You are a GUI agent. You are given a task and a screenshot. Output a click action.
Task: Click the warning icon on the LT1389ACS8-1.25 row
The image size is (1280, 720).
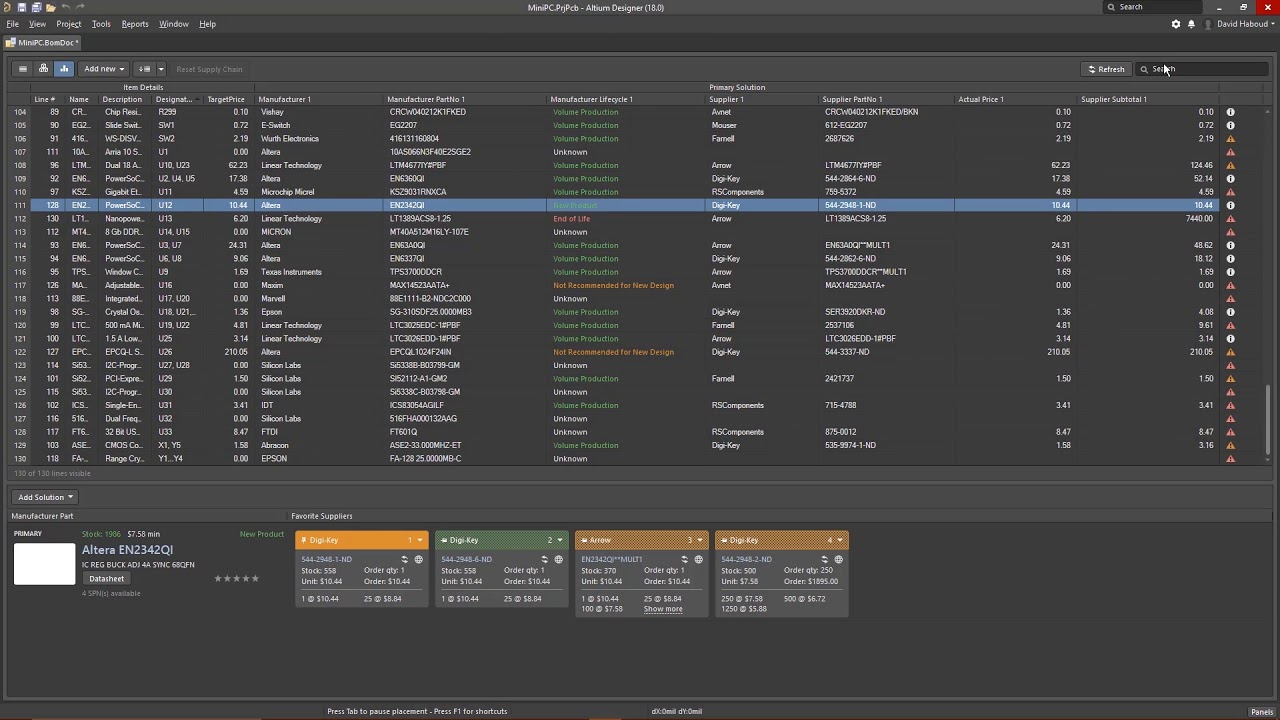[1230, 219]
